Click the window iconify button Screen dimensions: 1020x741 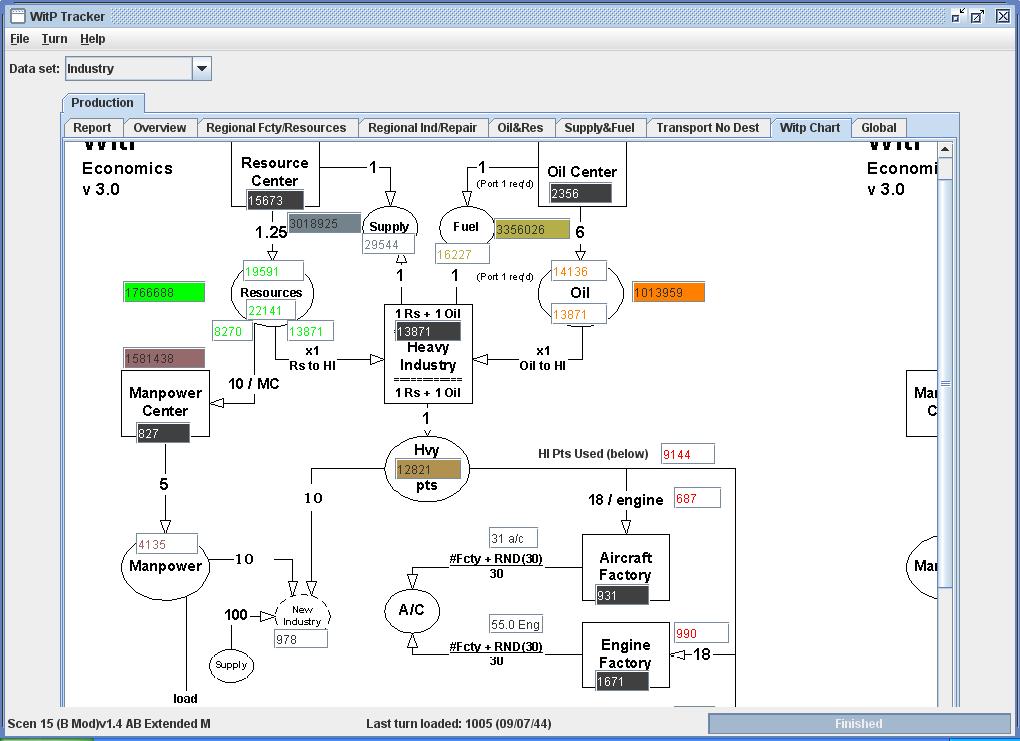click(958, 16)
